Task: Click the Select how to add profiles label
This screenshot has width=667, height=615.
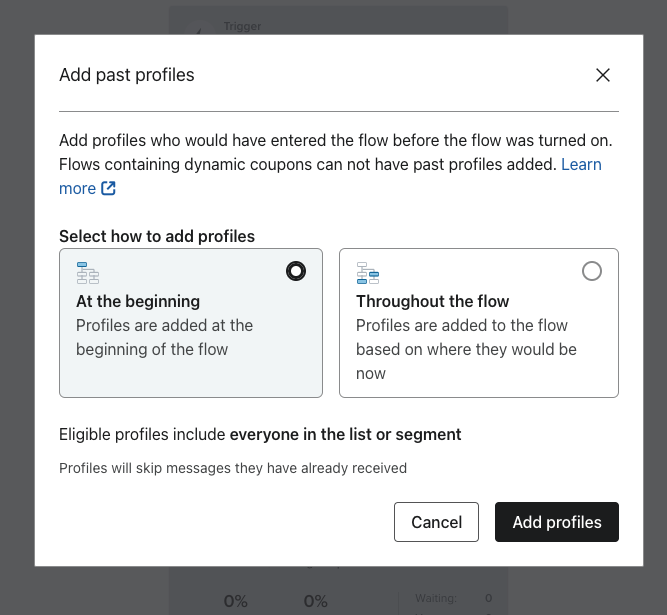Action: coord(157,236)
